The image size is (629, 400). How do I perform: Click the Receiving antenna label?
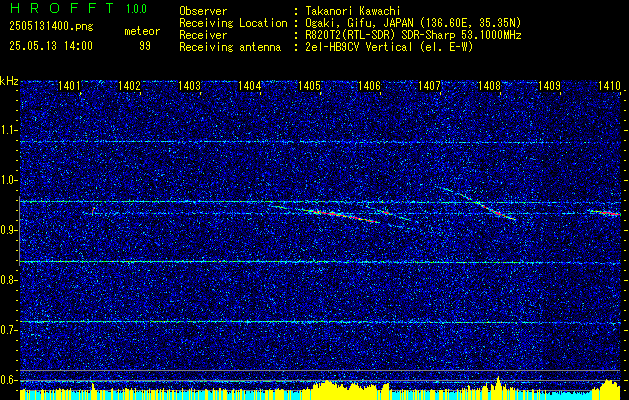click(230, 47)
